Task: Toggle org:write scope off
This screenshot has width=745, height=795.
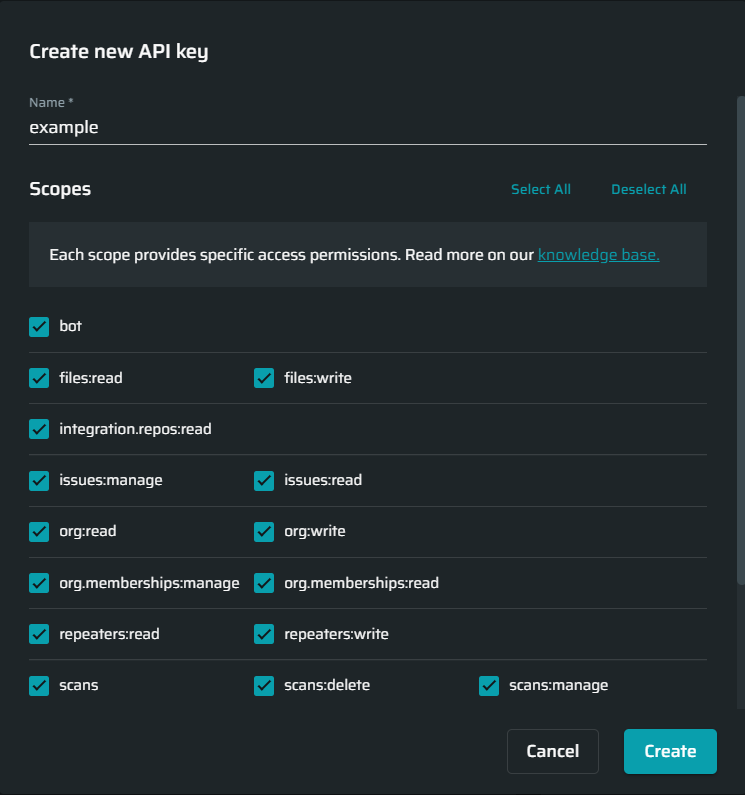Action: pyautogui.click(x=264, y=531)
